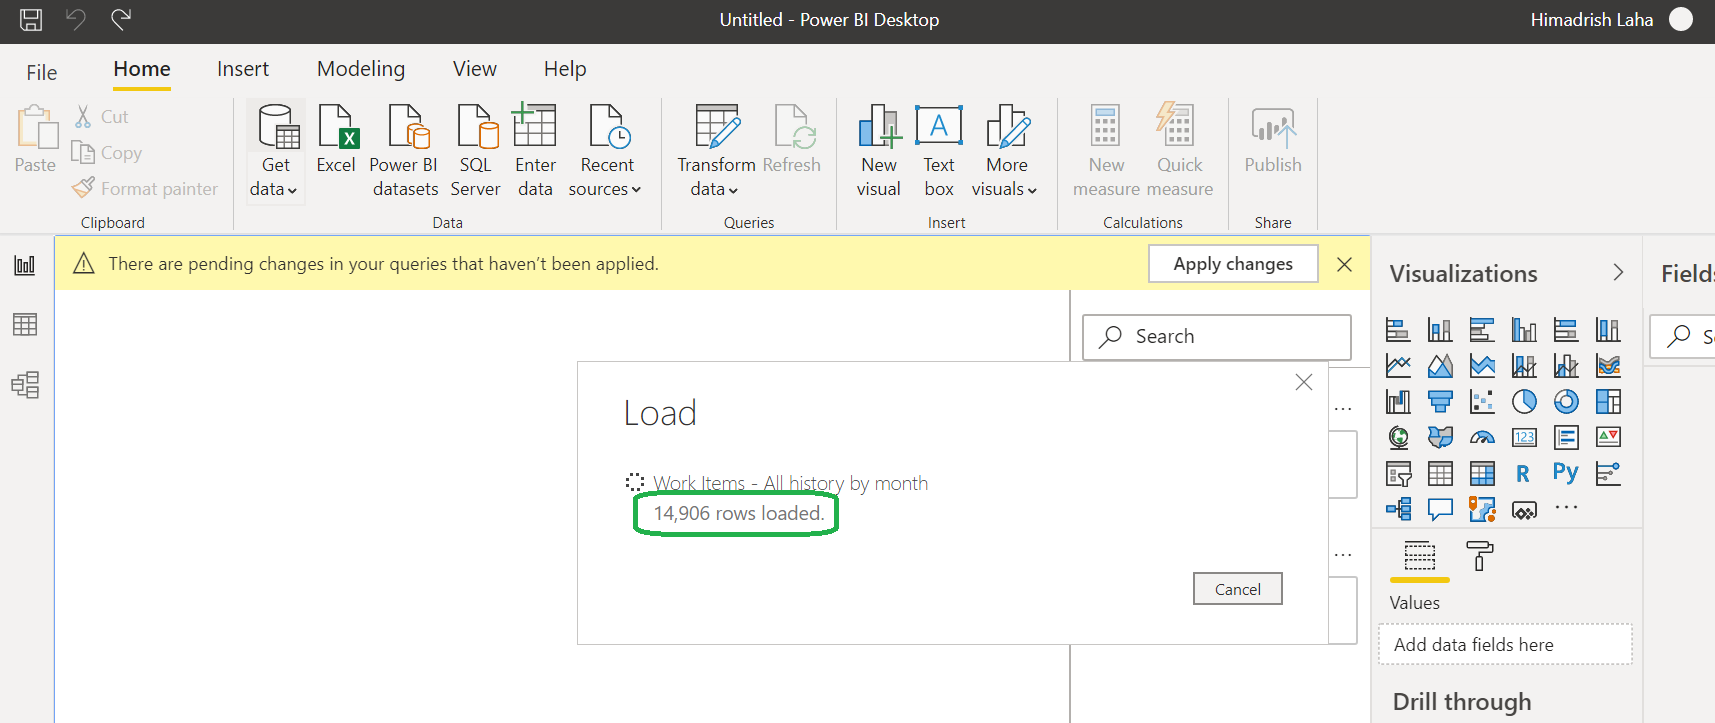Click the Apply changes button
Image resolution: width=1715 pixels, height=723 pixels.
[1233, 264]
